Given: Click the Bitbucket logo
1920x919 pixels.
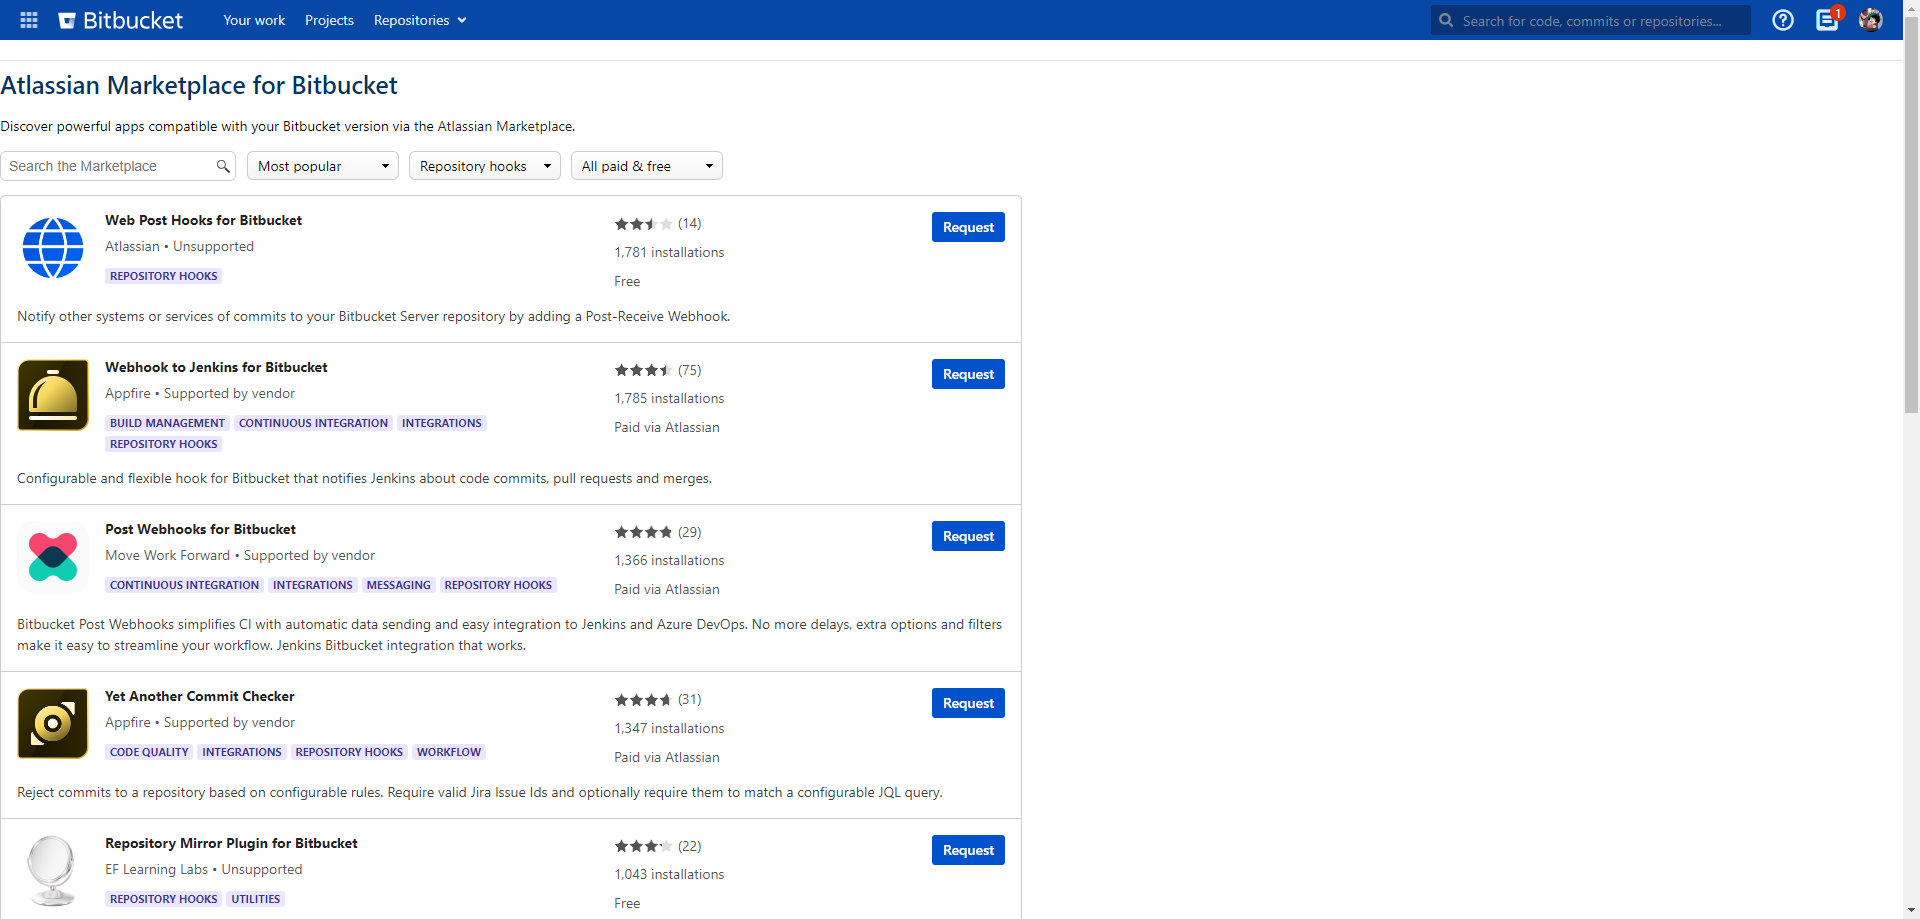Looking at the screenshot, I should coord(121,20).
